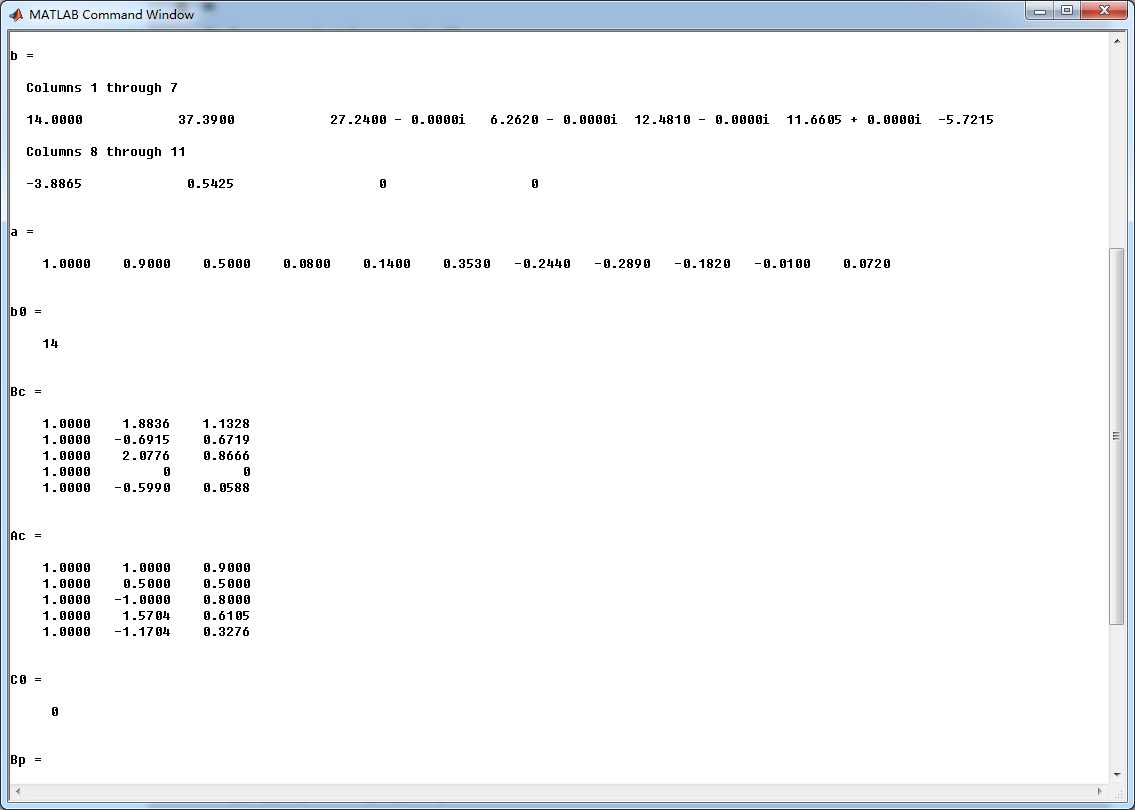Maximize the MATLAB Command Window
1135x810 pixels.
click(1067, 11)
